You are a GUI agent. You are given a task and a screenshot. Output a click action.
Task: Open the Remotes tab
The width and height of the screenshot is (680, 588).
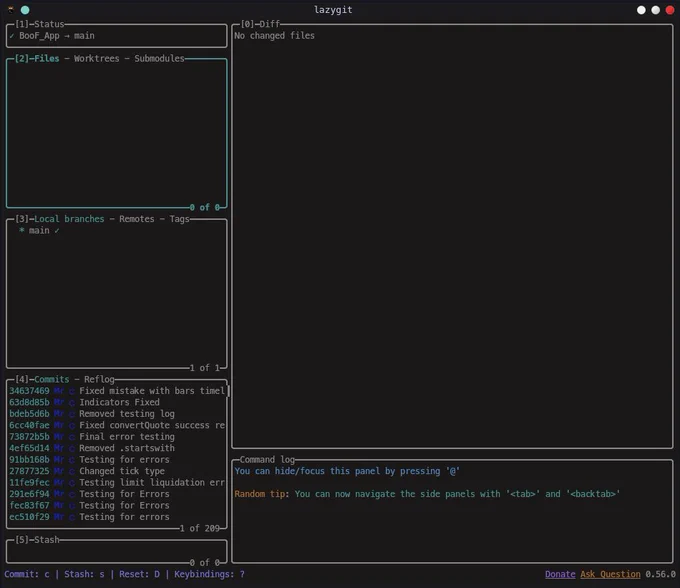[137, 219]
